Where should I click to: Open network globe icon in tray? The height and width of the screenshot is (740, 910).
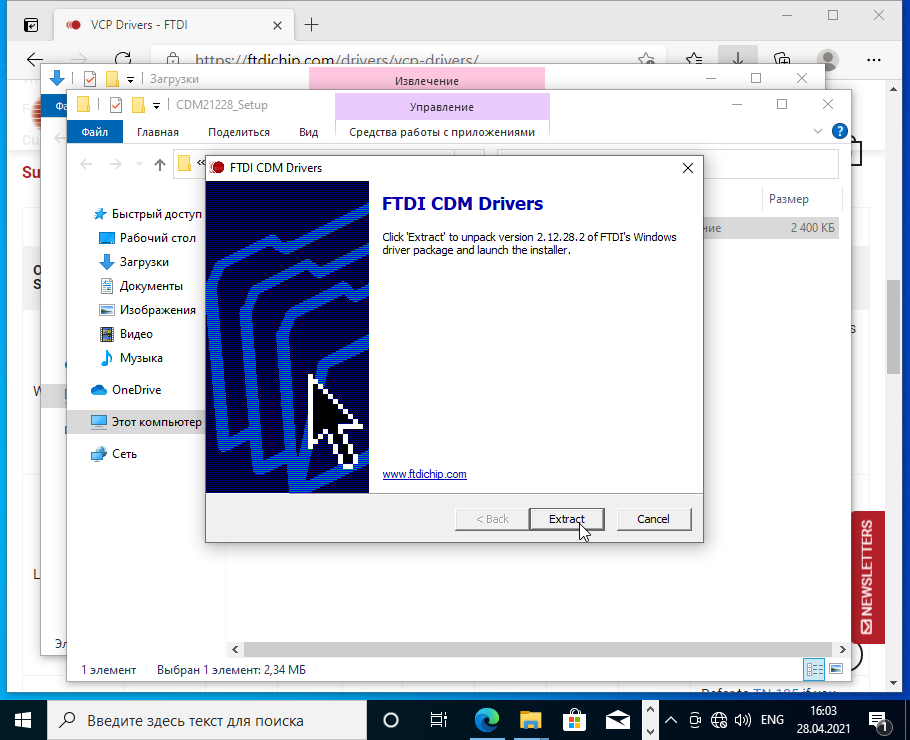click(718, 720)
